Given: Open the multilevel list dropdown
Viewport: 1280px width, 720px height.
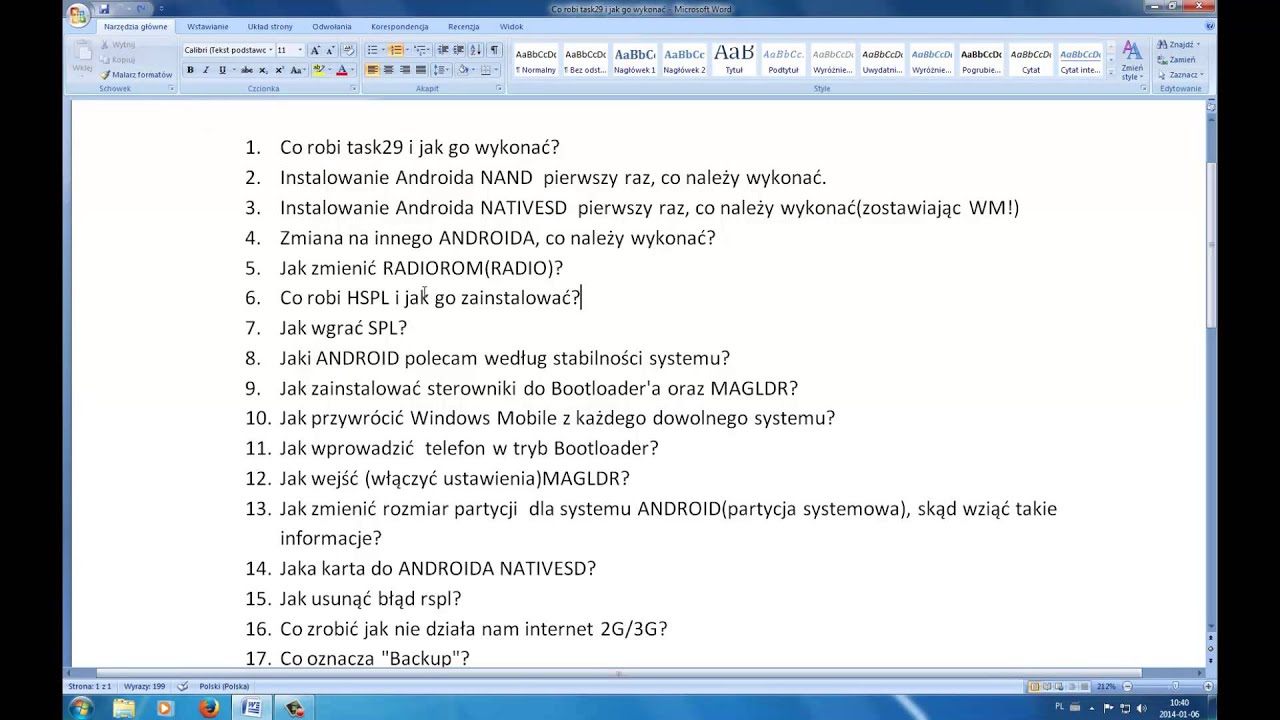Looking at the screenshot, I should coord(421,50).
